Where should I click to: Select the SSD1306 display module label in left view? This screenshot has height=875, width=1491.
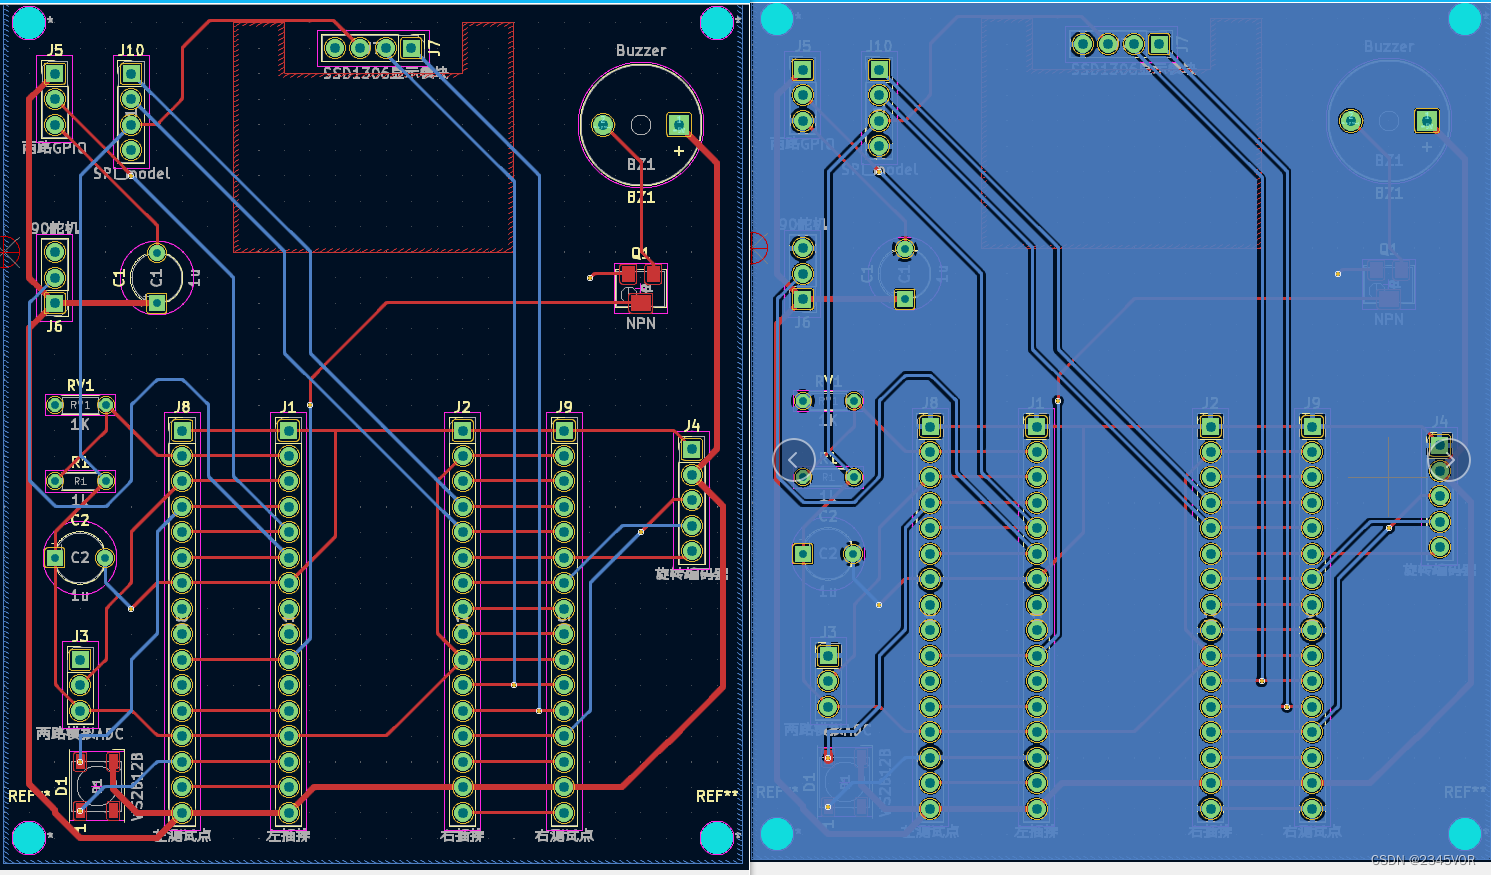coord(385,73)
